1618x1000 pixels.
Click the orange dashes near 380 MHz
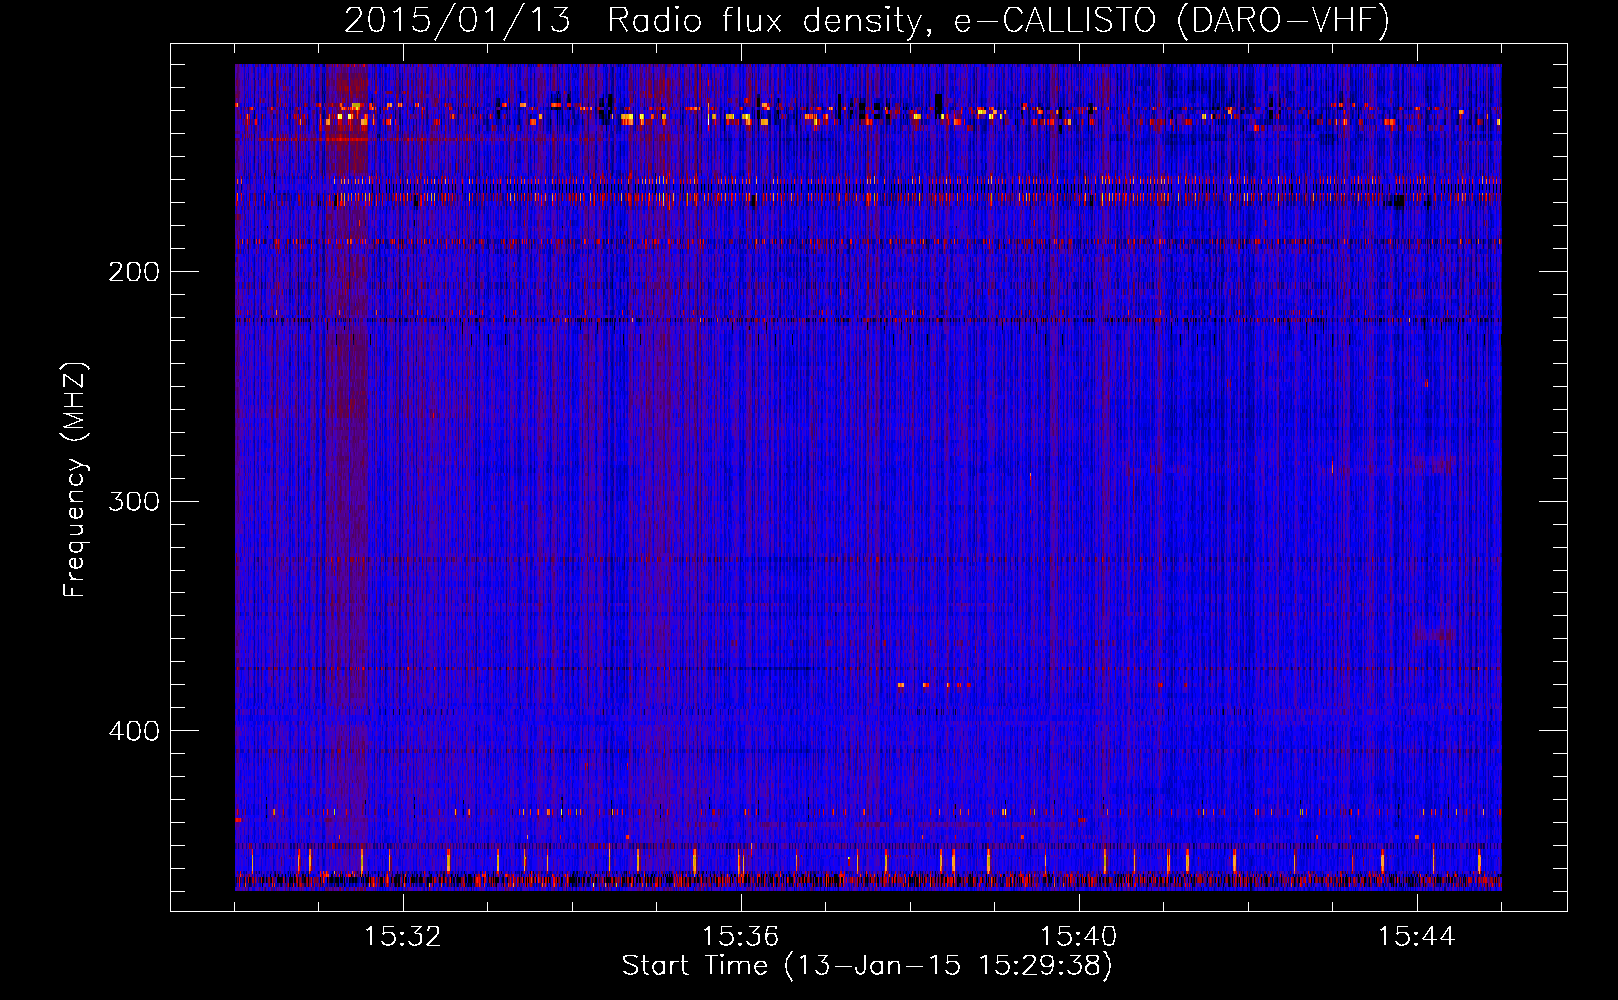pos(935,685)
